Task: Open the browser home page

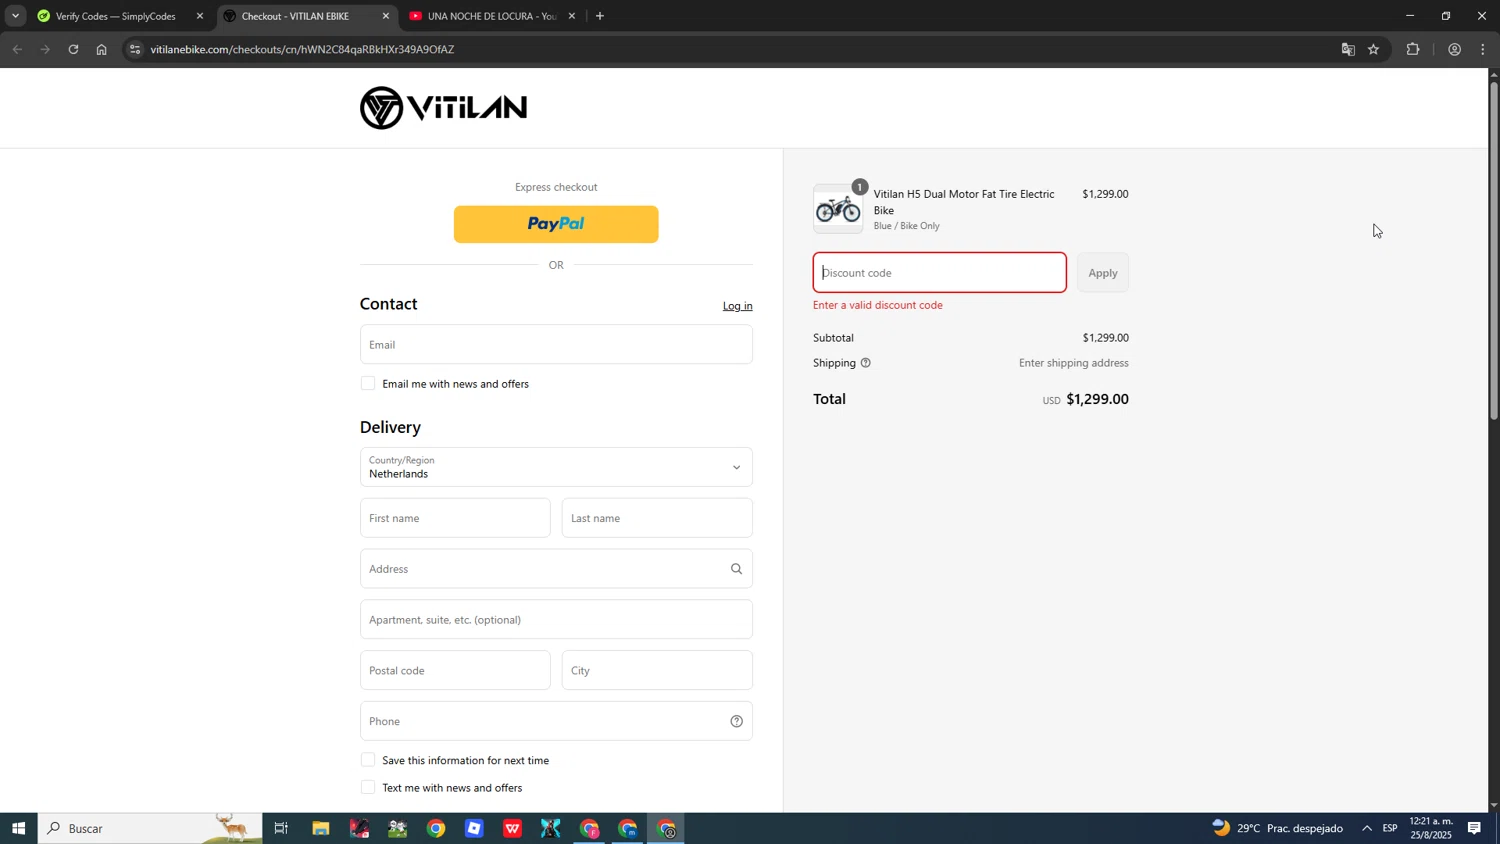Action: point(101,49)
